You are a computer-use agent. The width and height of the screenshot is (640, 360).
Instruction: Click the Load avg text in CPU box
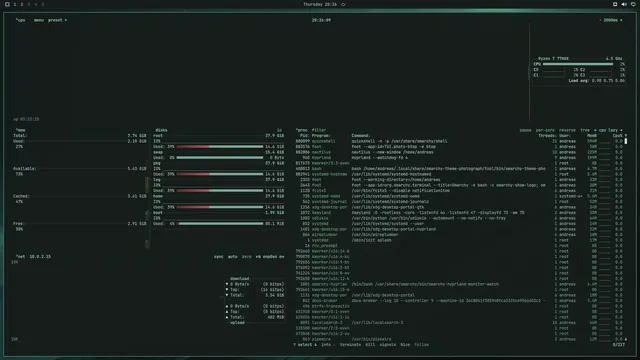tap(596, 81)
